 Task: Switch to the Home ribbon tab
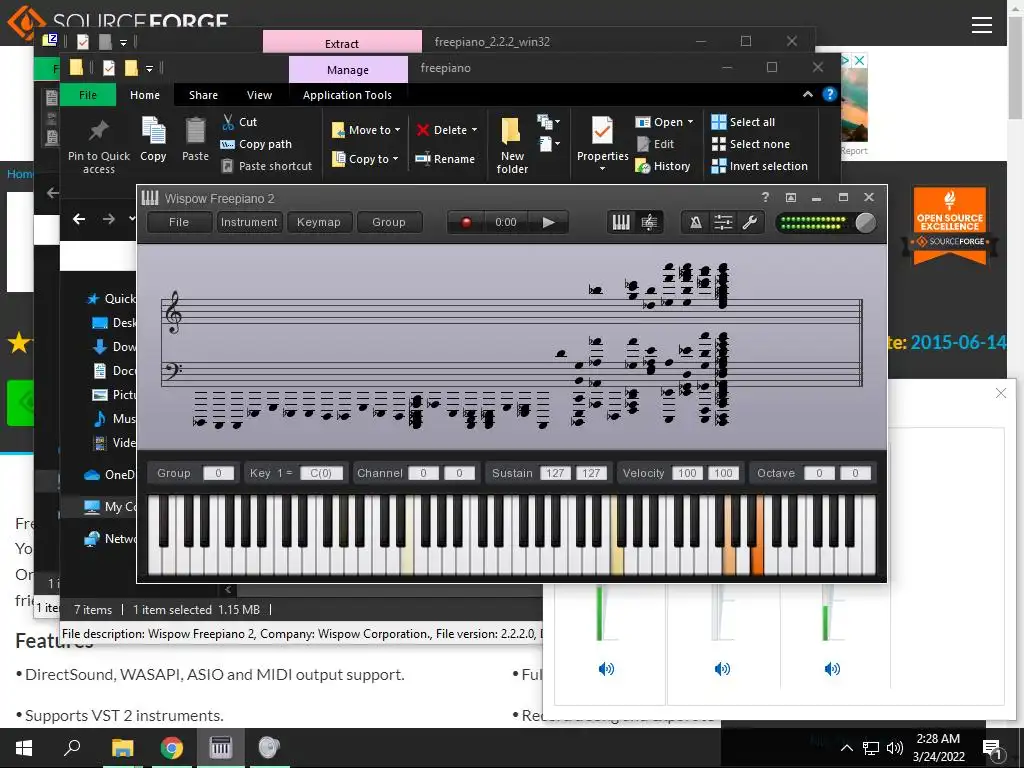pos(144,95)
